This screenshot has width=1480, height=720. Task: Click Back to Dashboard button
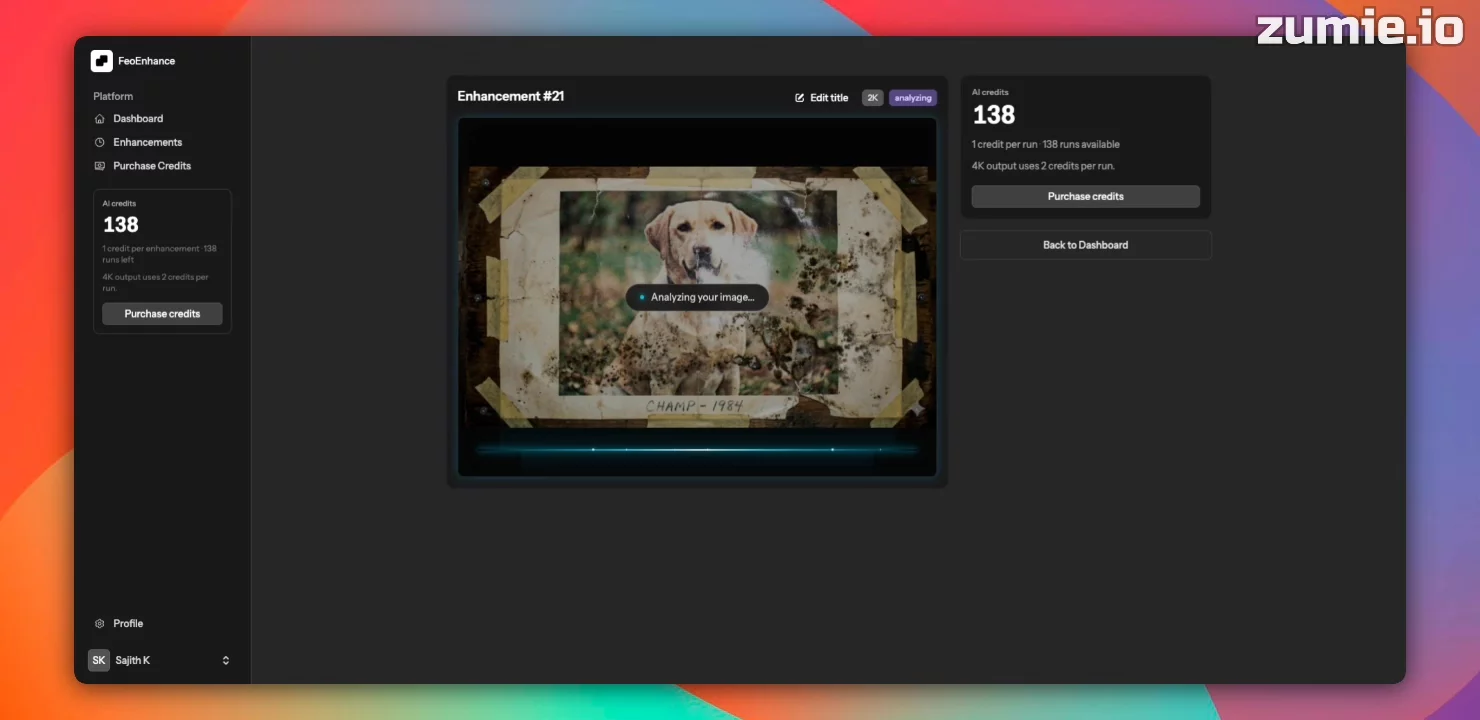[1085, 245]
